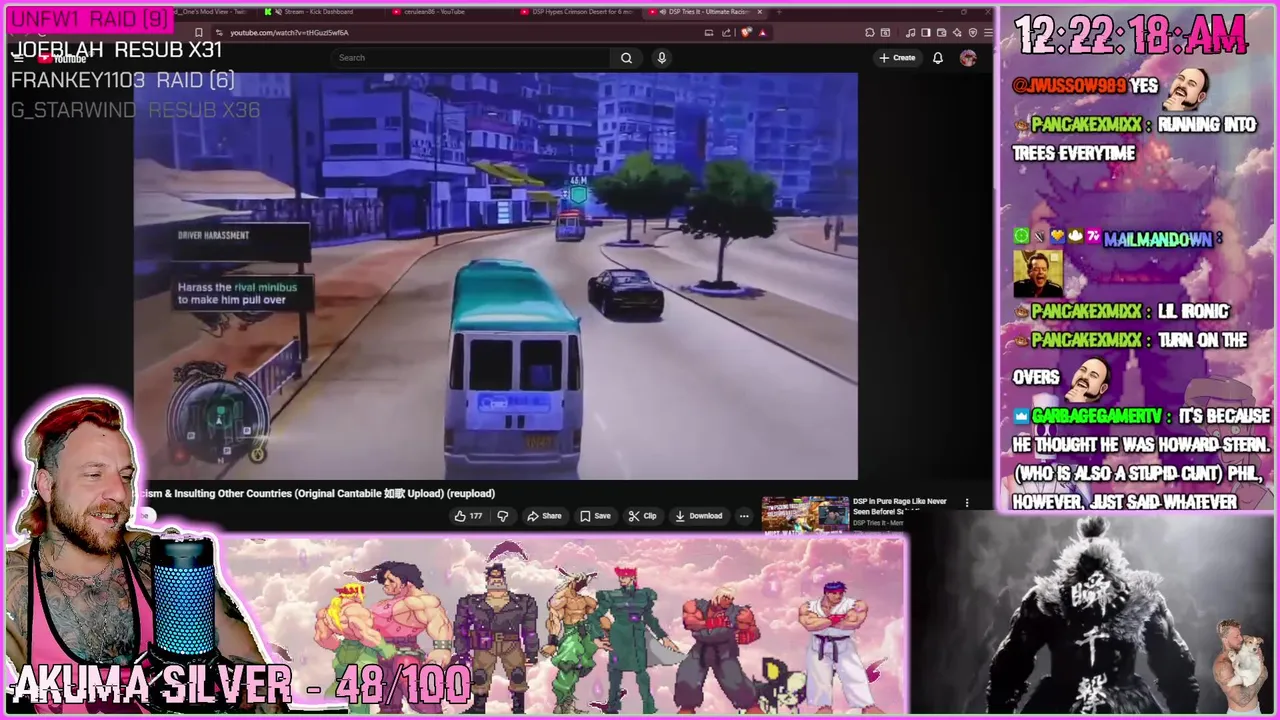1280x720 pixels.
Task: Create a Clip of the video
Action: tap(642, 516)
